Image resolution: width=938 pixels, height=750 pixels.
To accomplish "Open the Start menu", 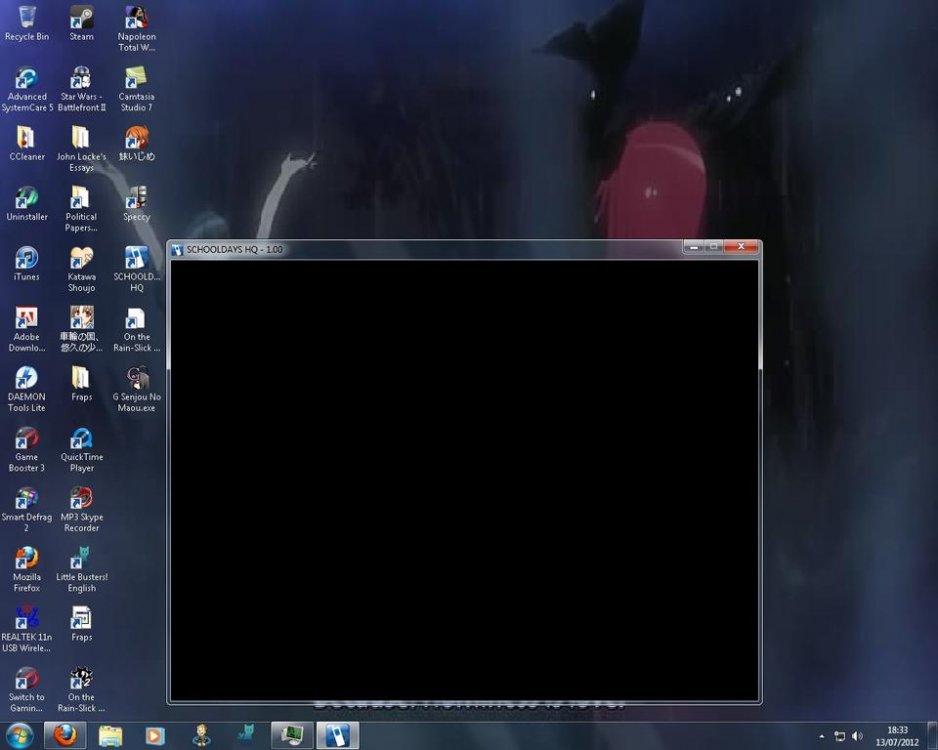I will (x=20, y=735).
